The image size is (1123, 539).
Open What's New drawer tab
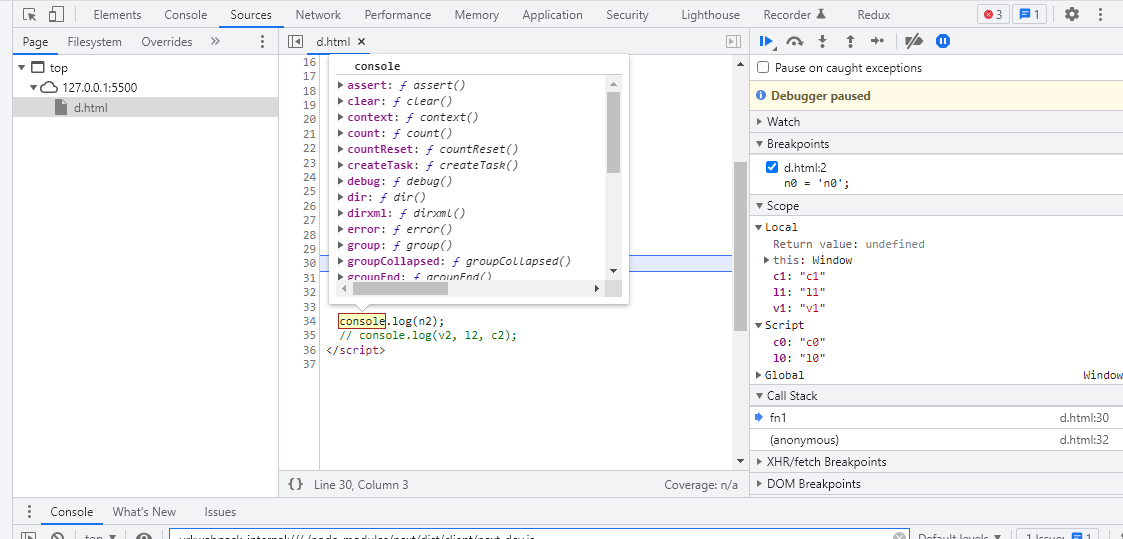144,512
